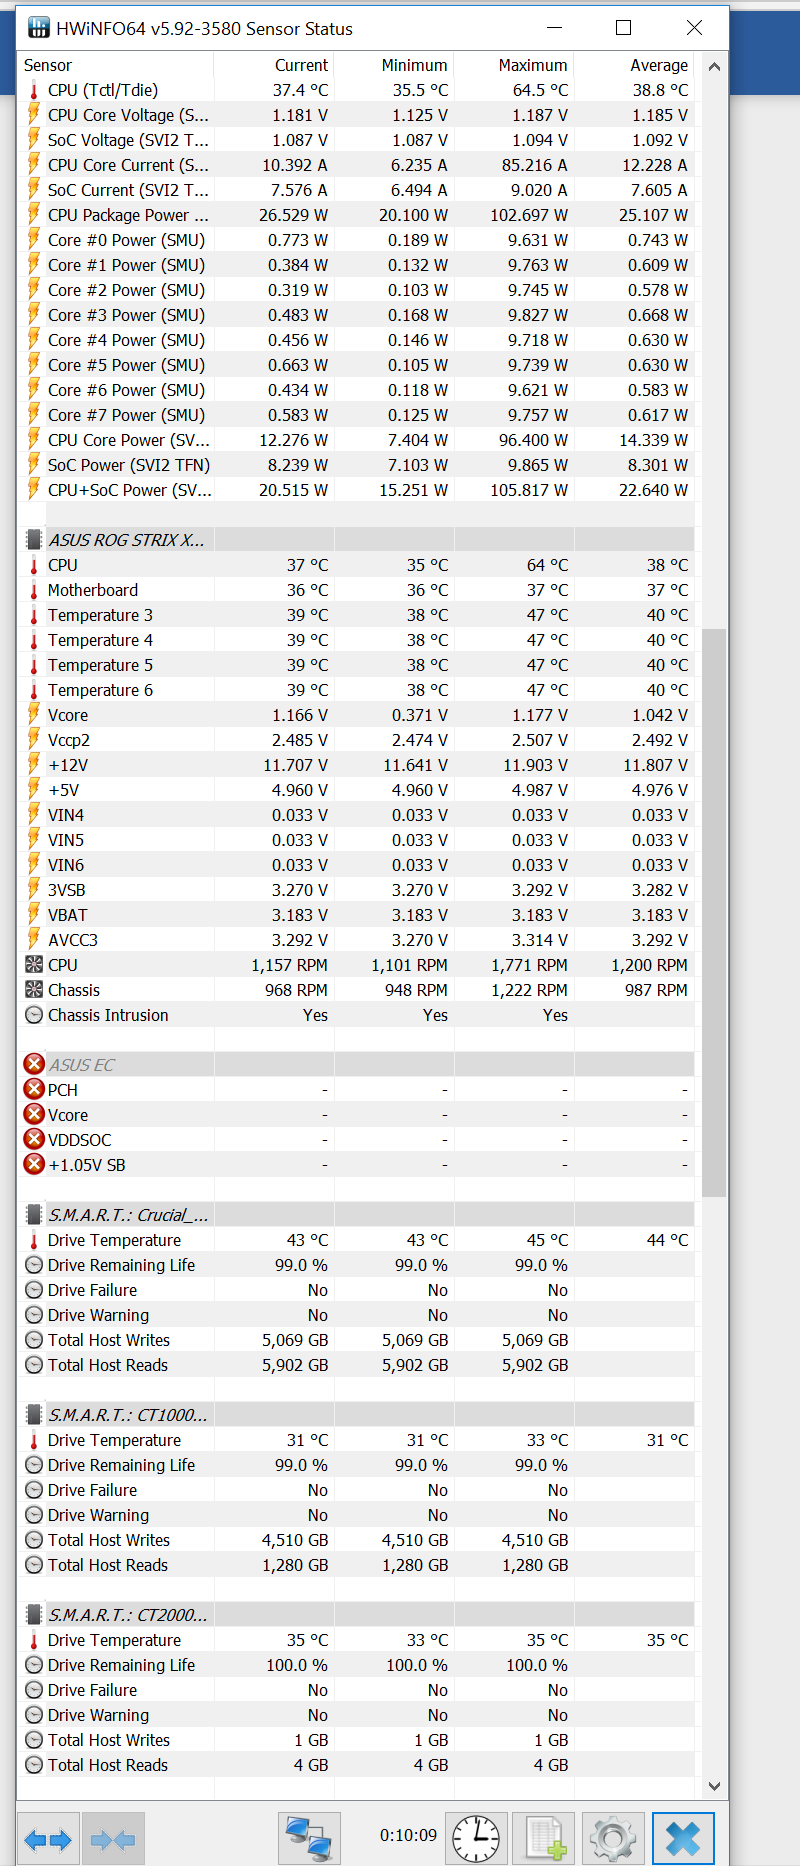Select the +5V row
The height and width of the screenshot is (1866, 800).
click(356, 790)
